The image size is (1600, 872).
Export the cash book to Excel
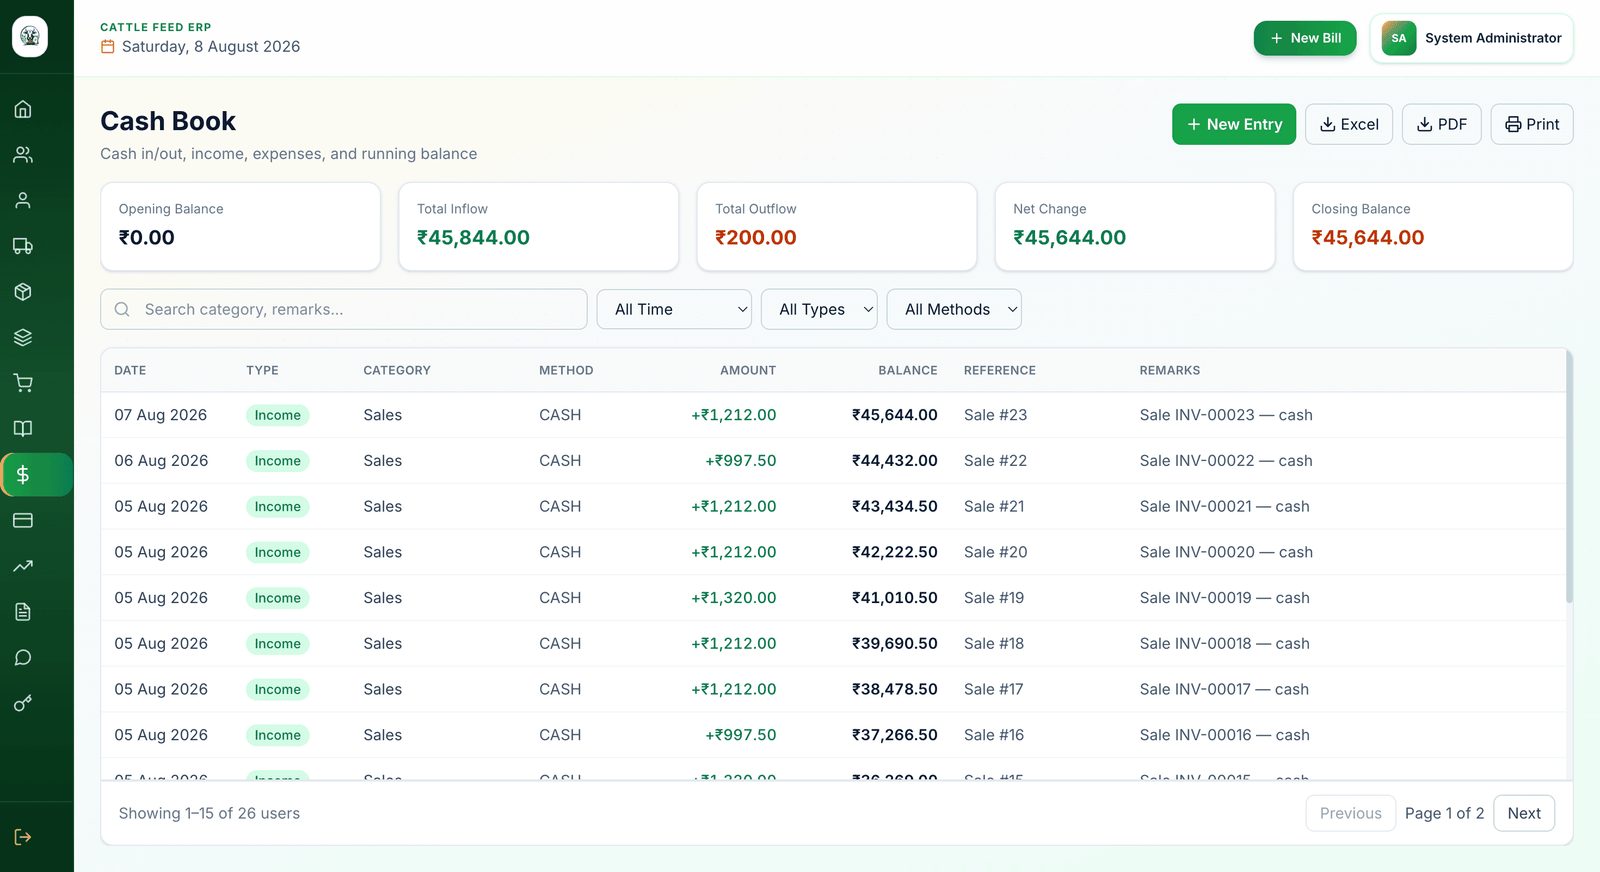(x=1349, y=124)
